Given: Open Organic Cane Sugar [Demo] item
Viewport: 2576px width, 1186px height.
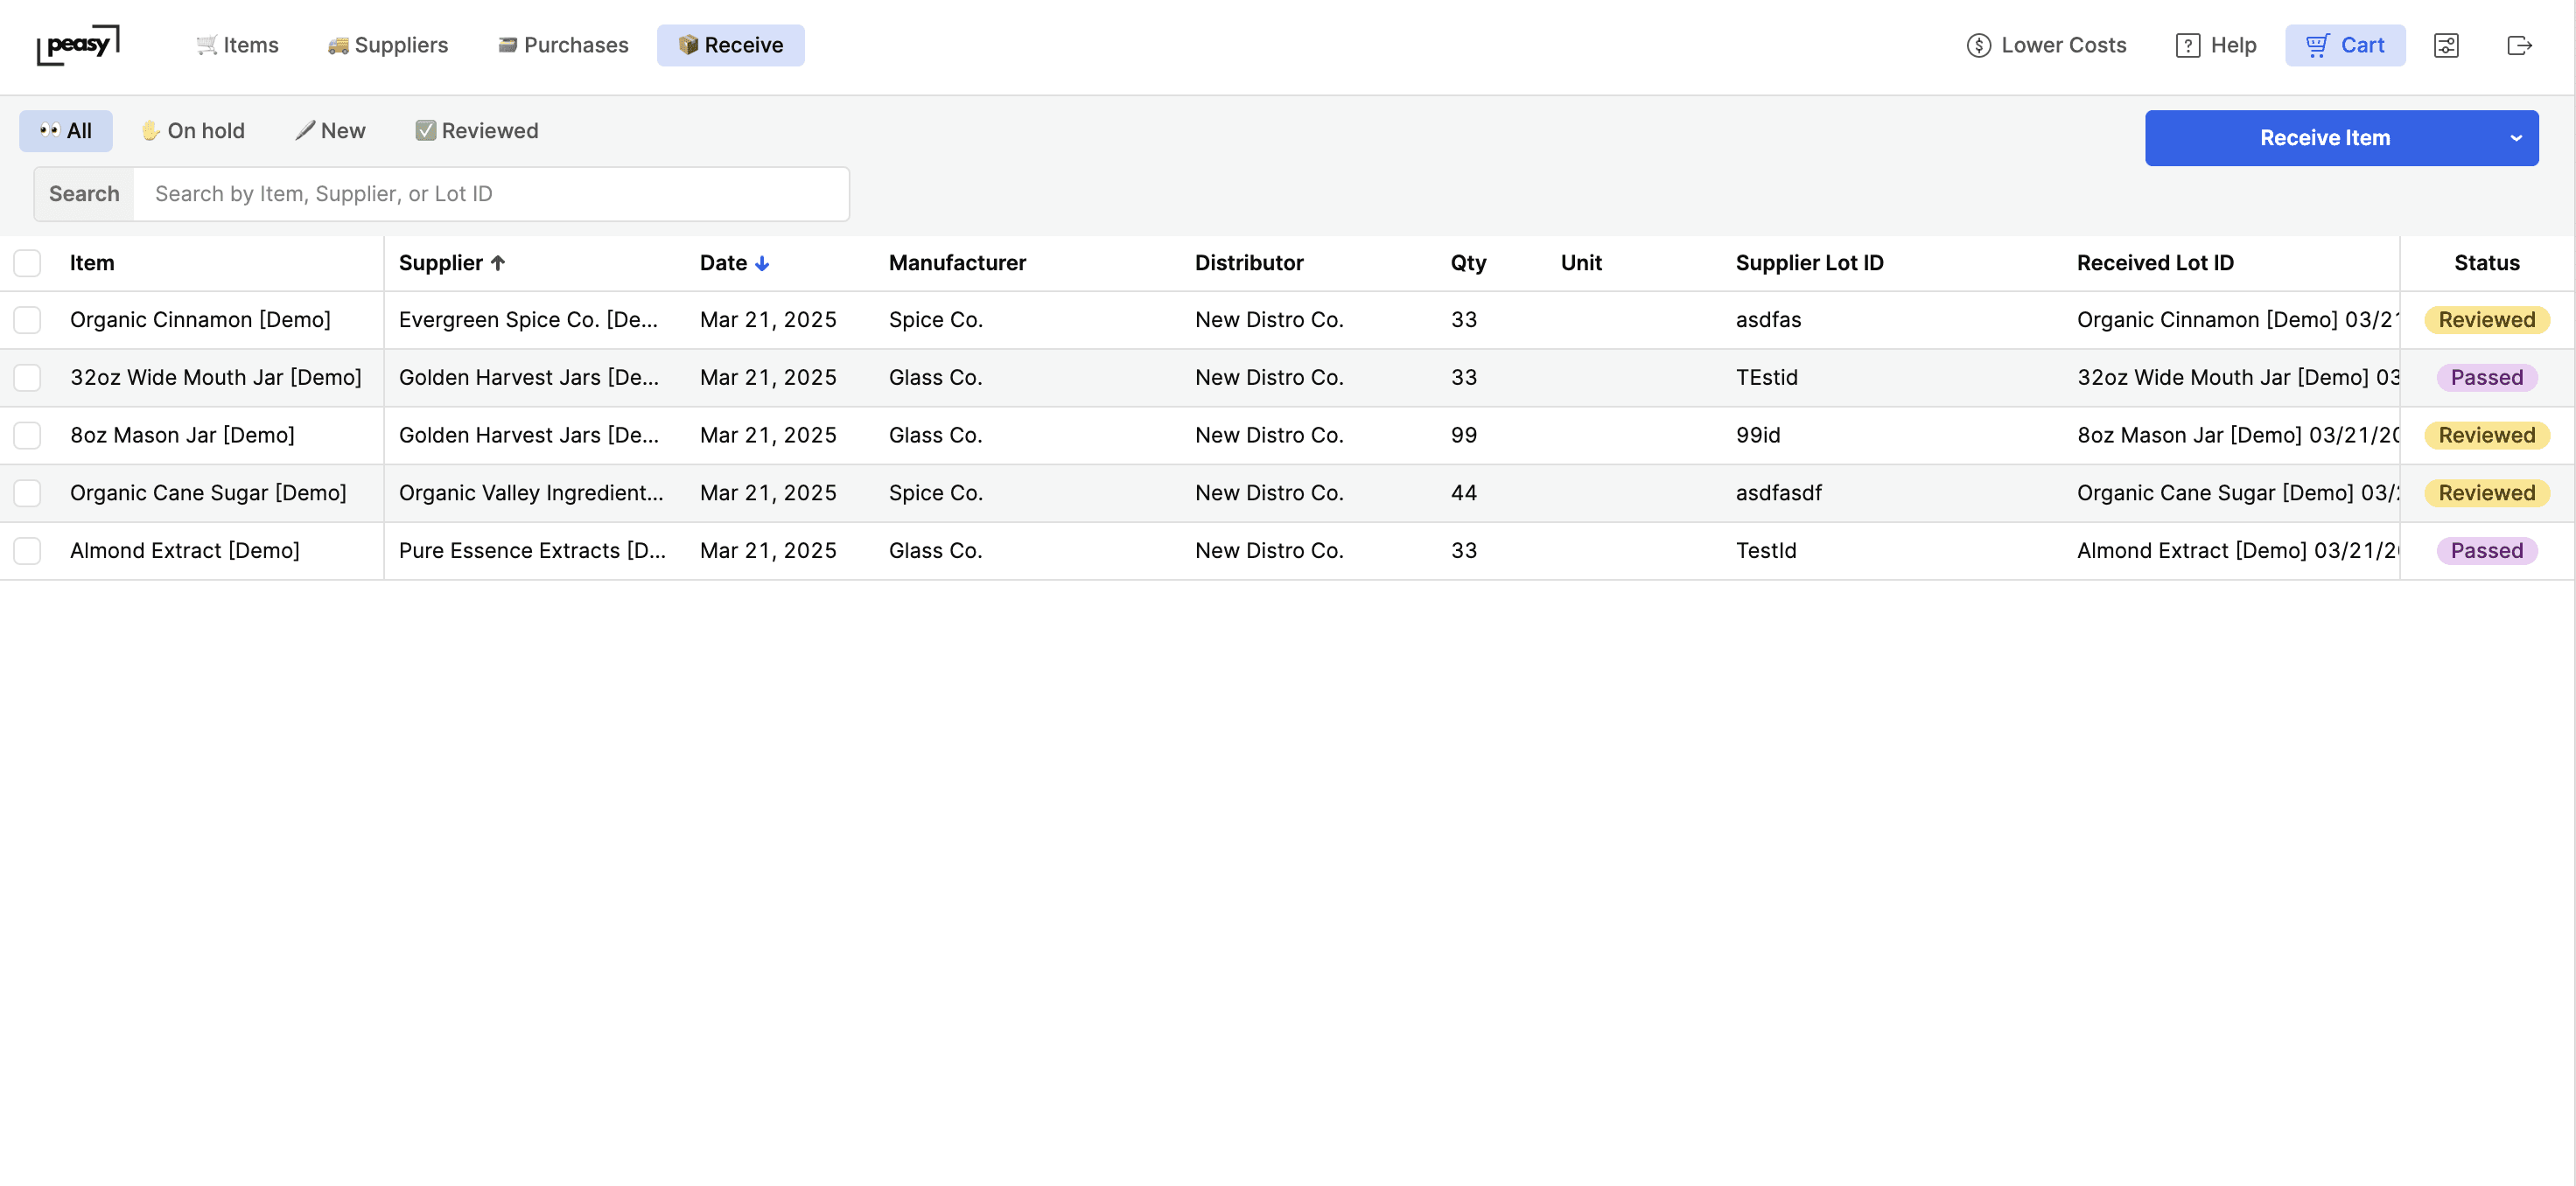Looking at the screenshot, I should pyautogui.click(x=208, y=493).
